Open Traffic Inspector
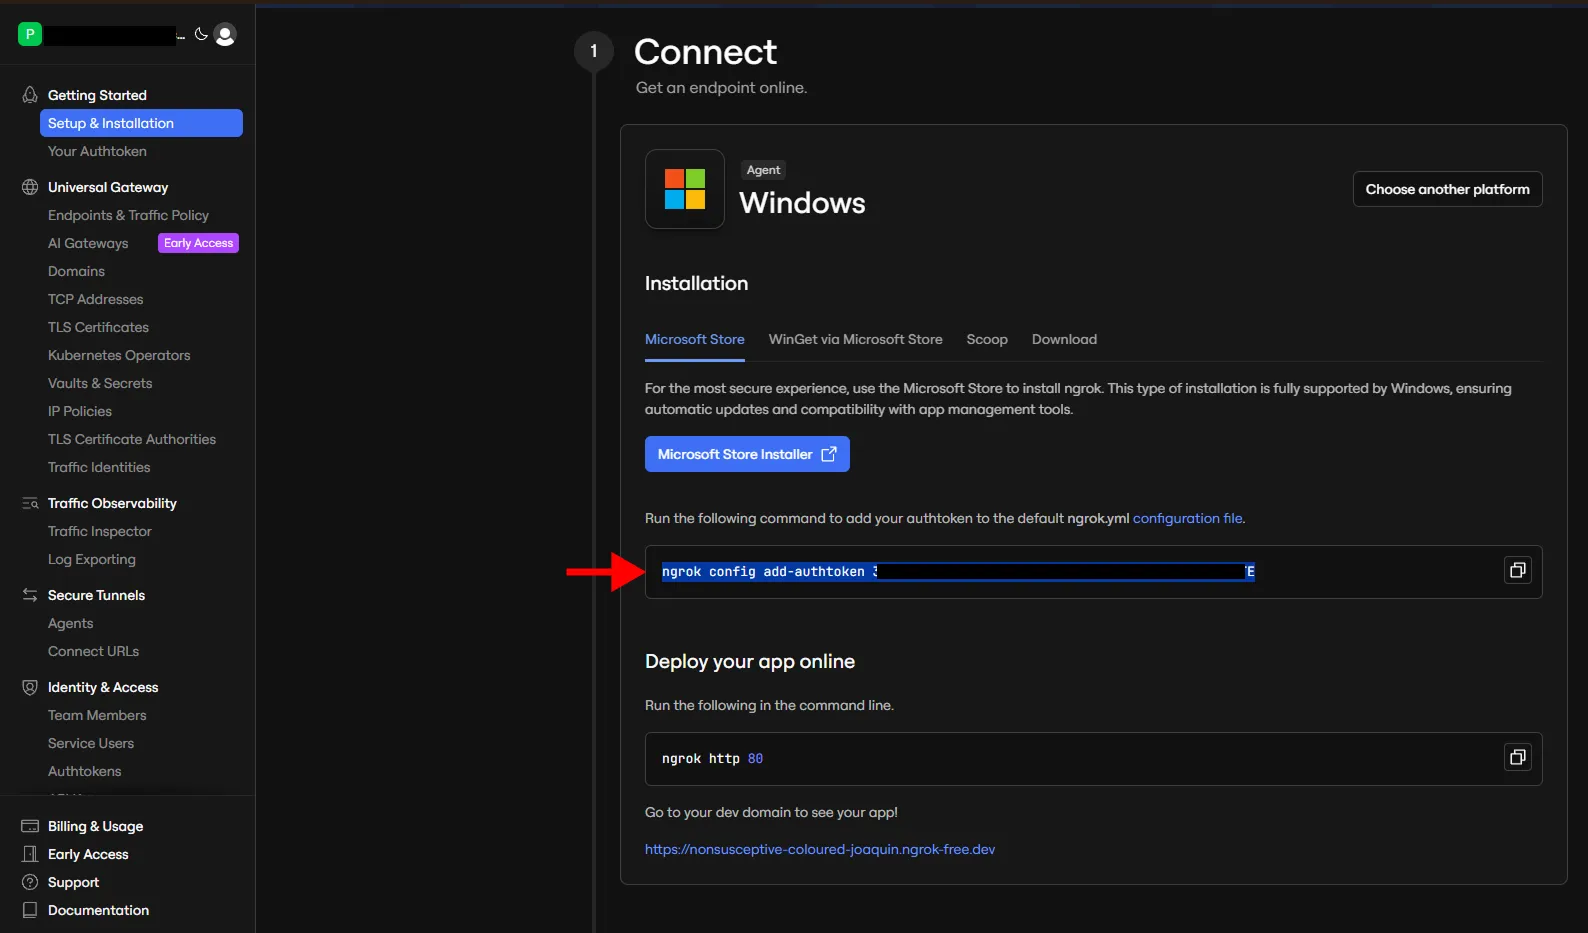 click(100, 531)
